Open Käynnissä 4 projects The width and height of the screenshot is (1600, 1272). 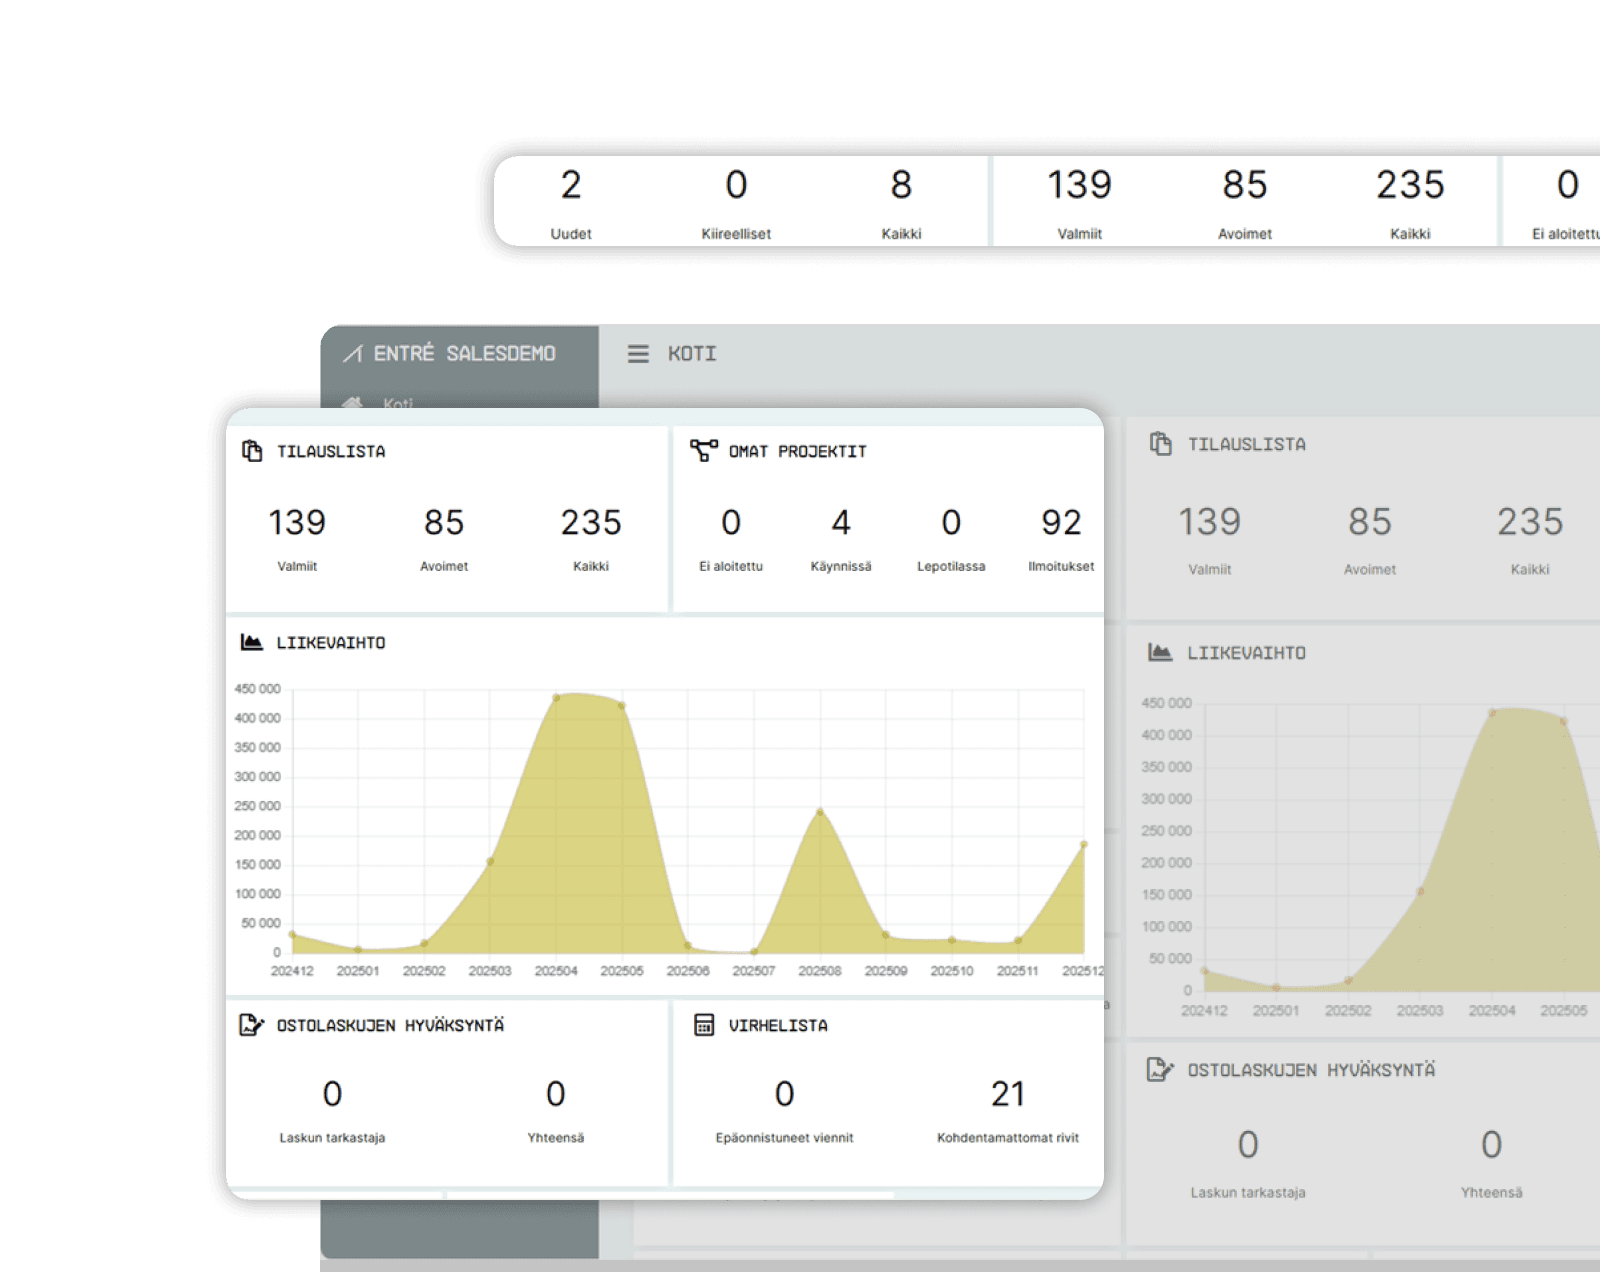(841, 538)
